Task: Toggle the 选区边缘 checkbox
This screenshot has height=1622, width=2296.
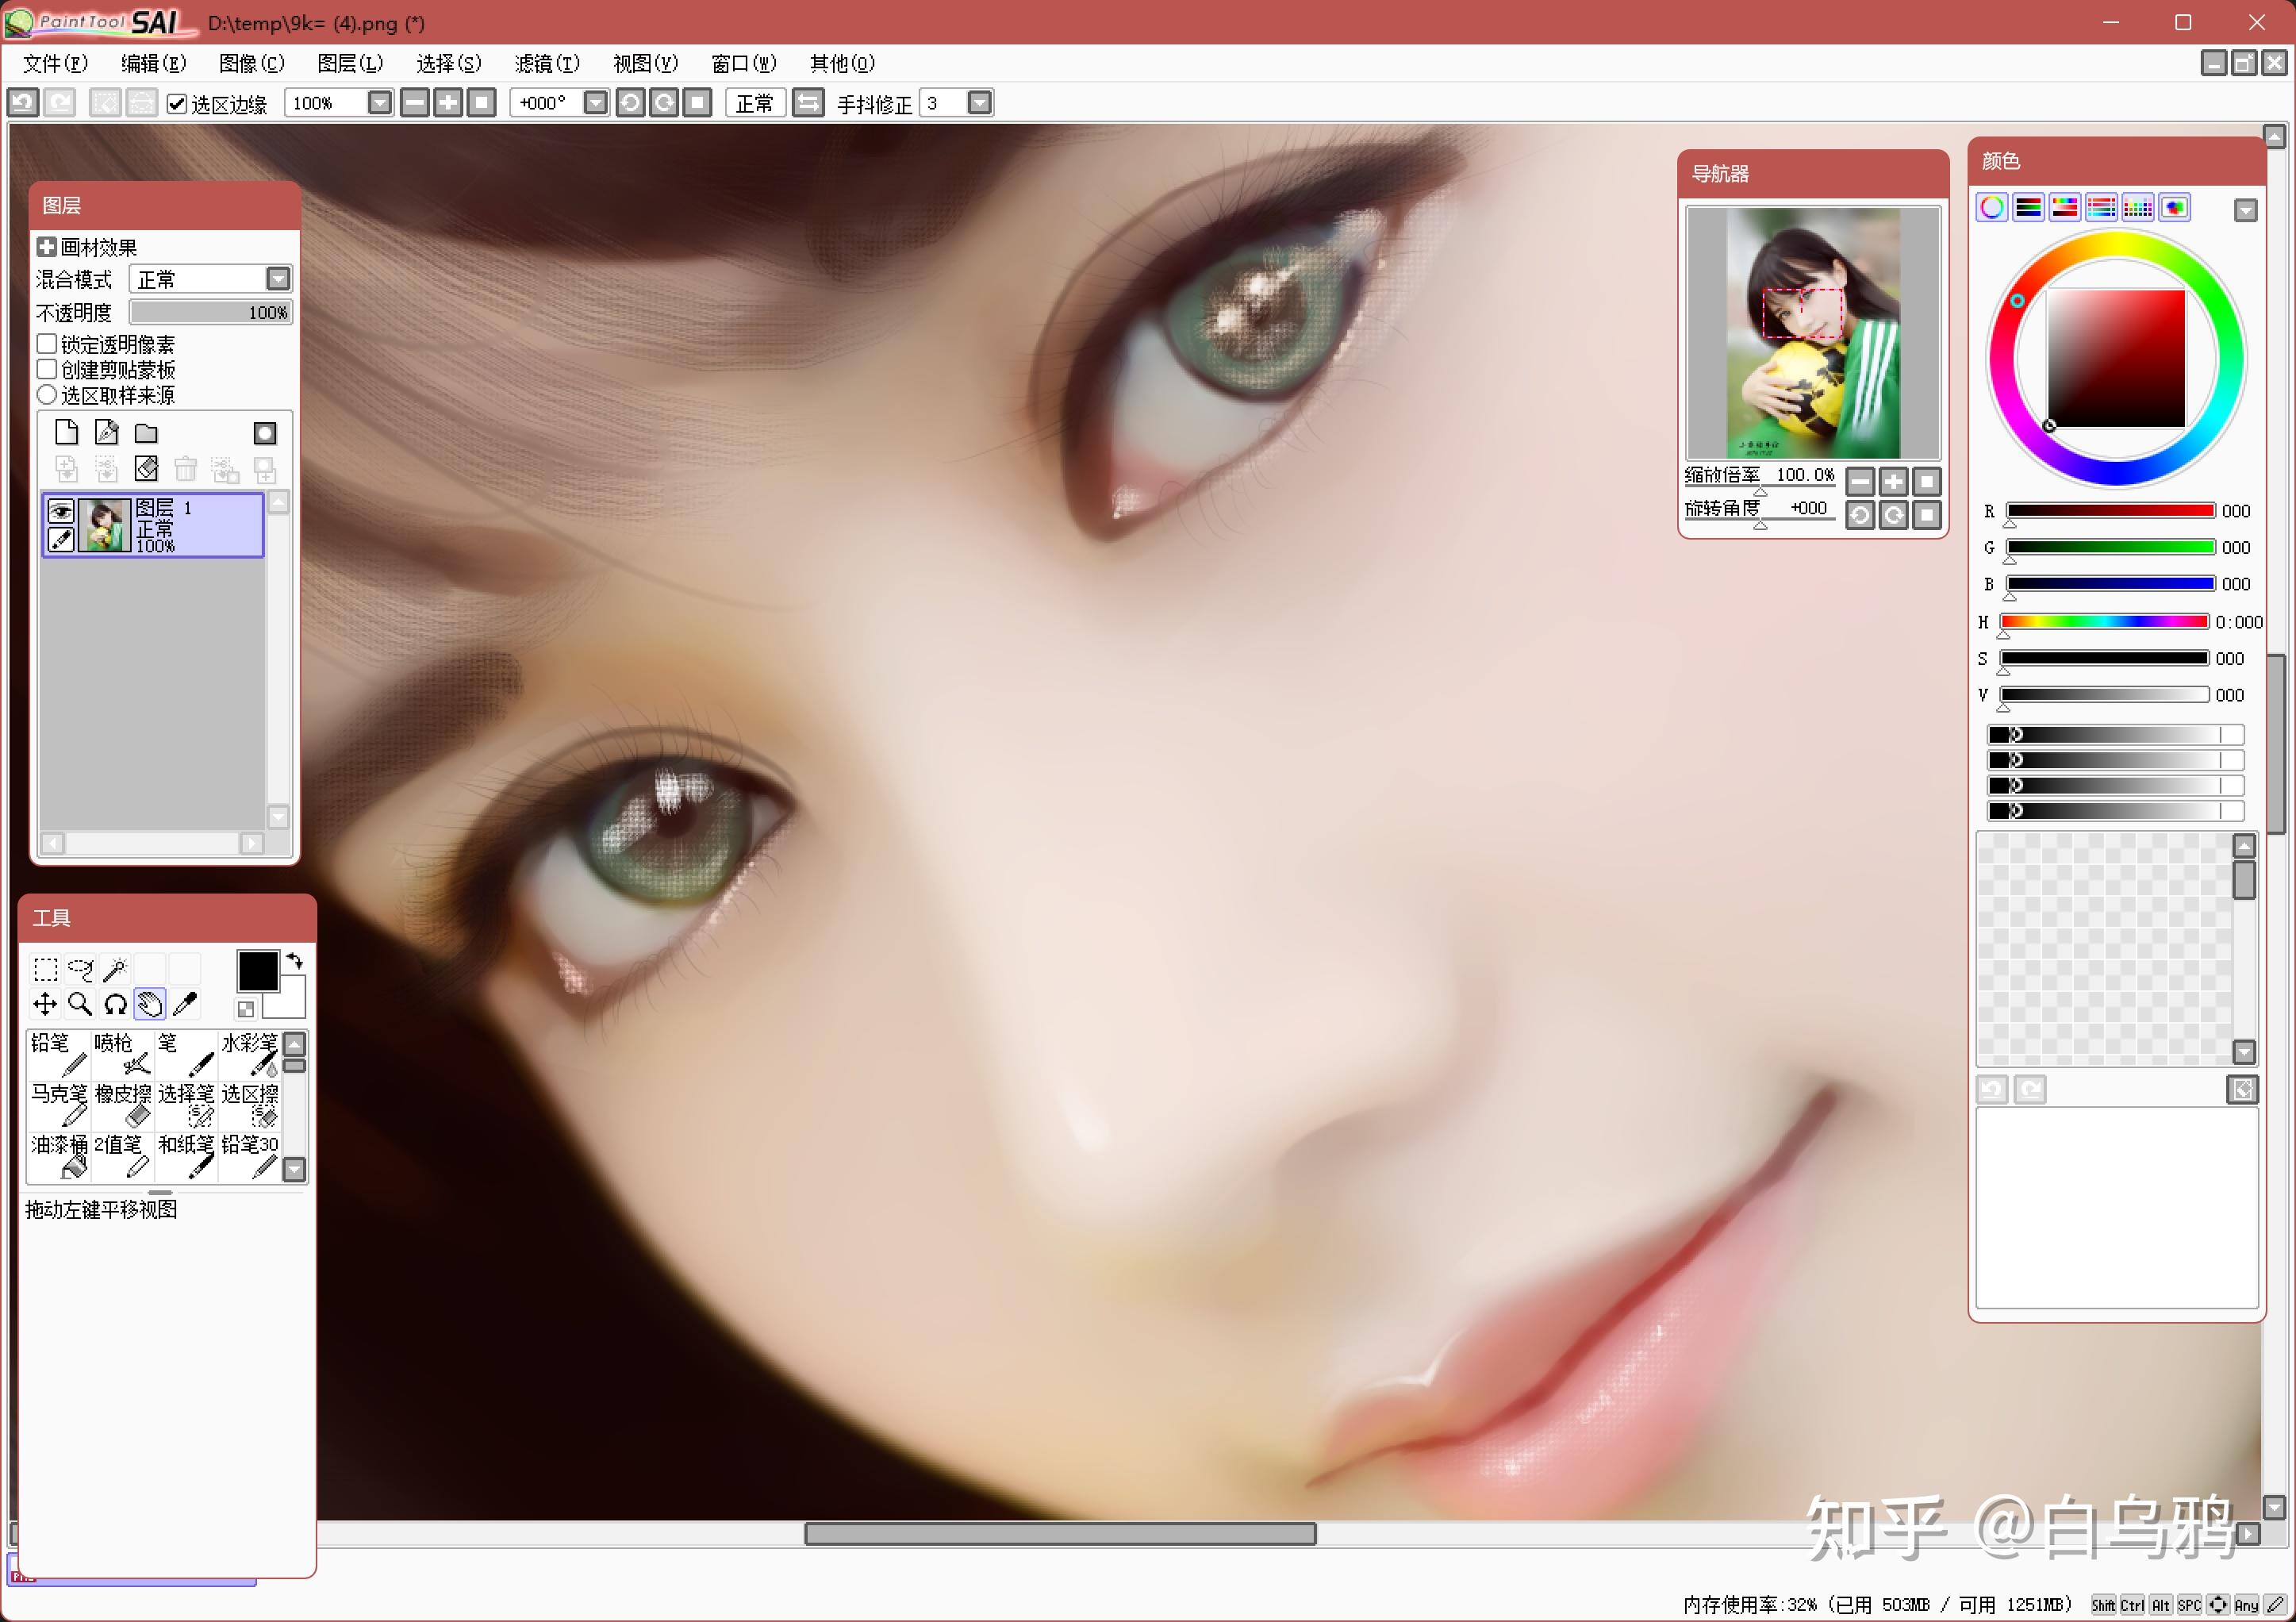Action: (177, 103)
